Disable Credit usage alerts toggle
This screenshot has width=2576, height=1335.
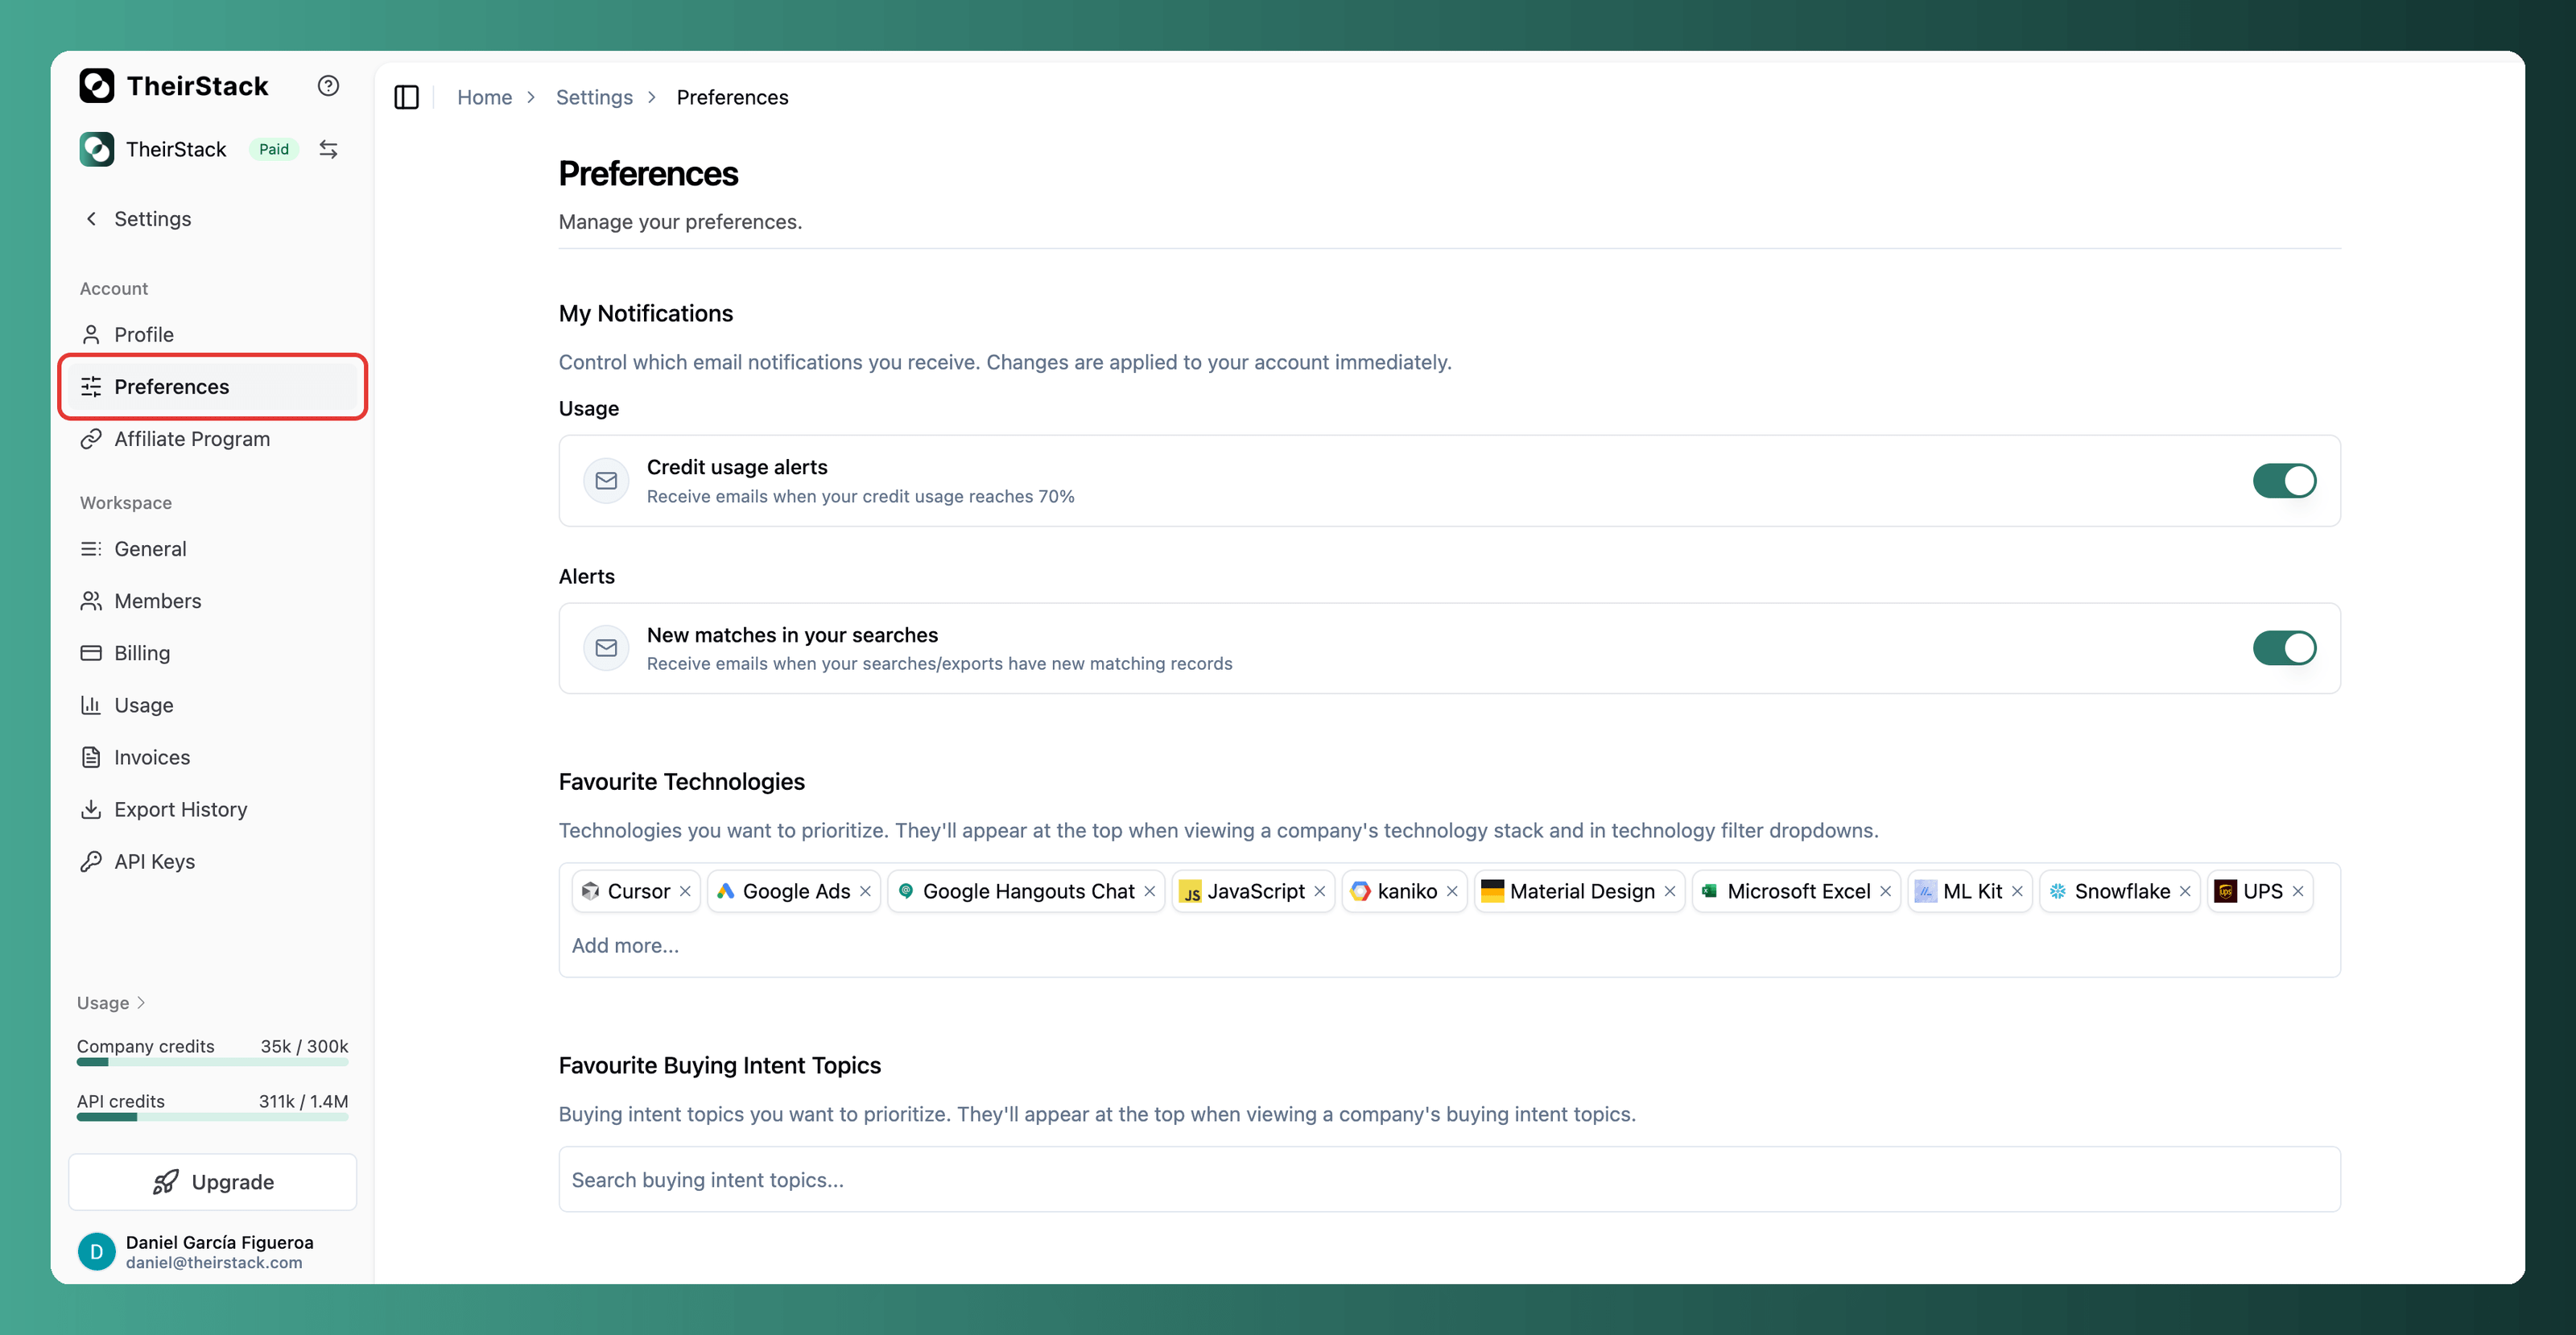click(2284, 481)
